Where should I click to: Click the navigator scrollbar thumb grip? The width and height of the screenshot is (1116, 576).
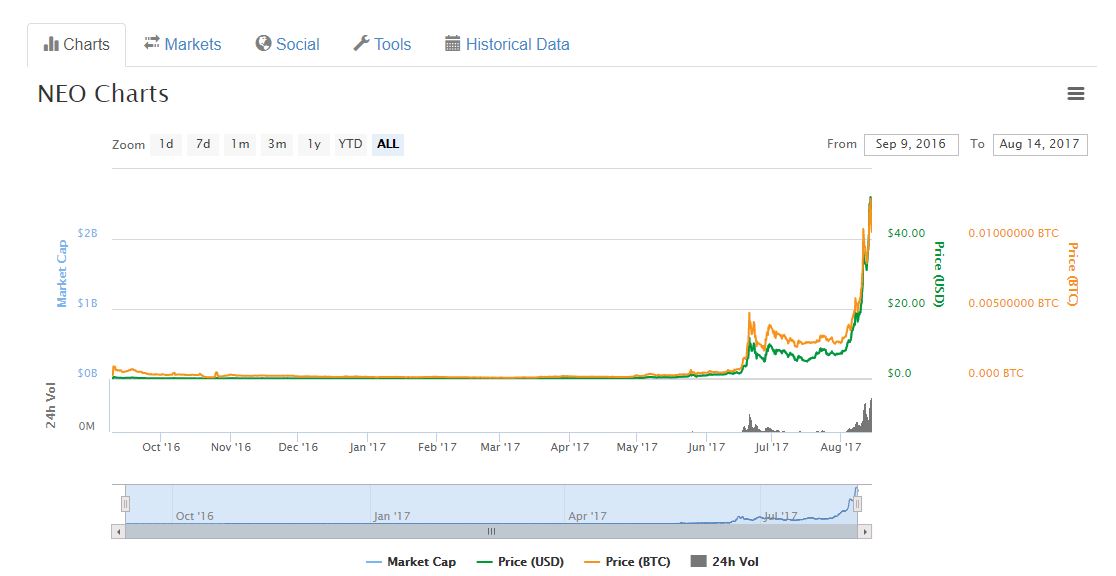(x=491, y=531)
